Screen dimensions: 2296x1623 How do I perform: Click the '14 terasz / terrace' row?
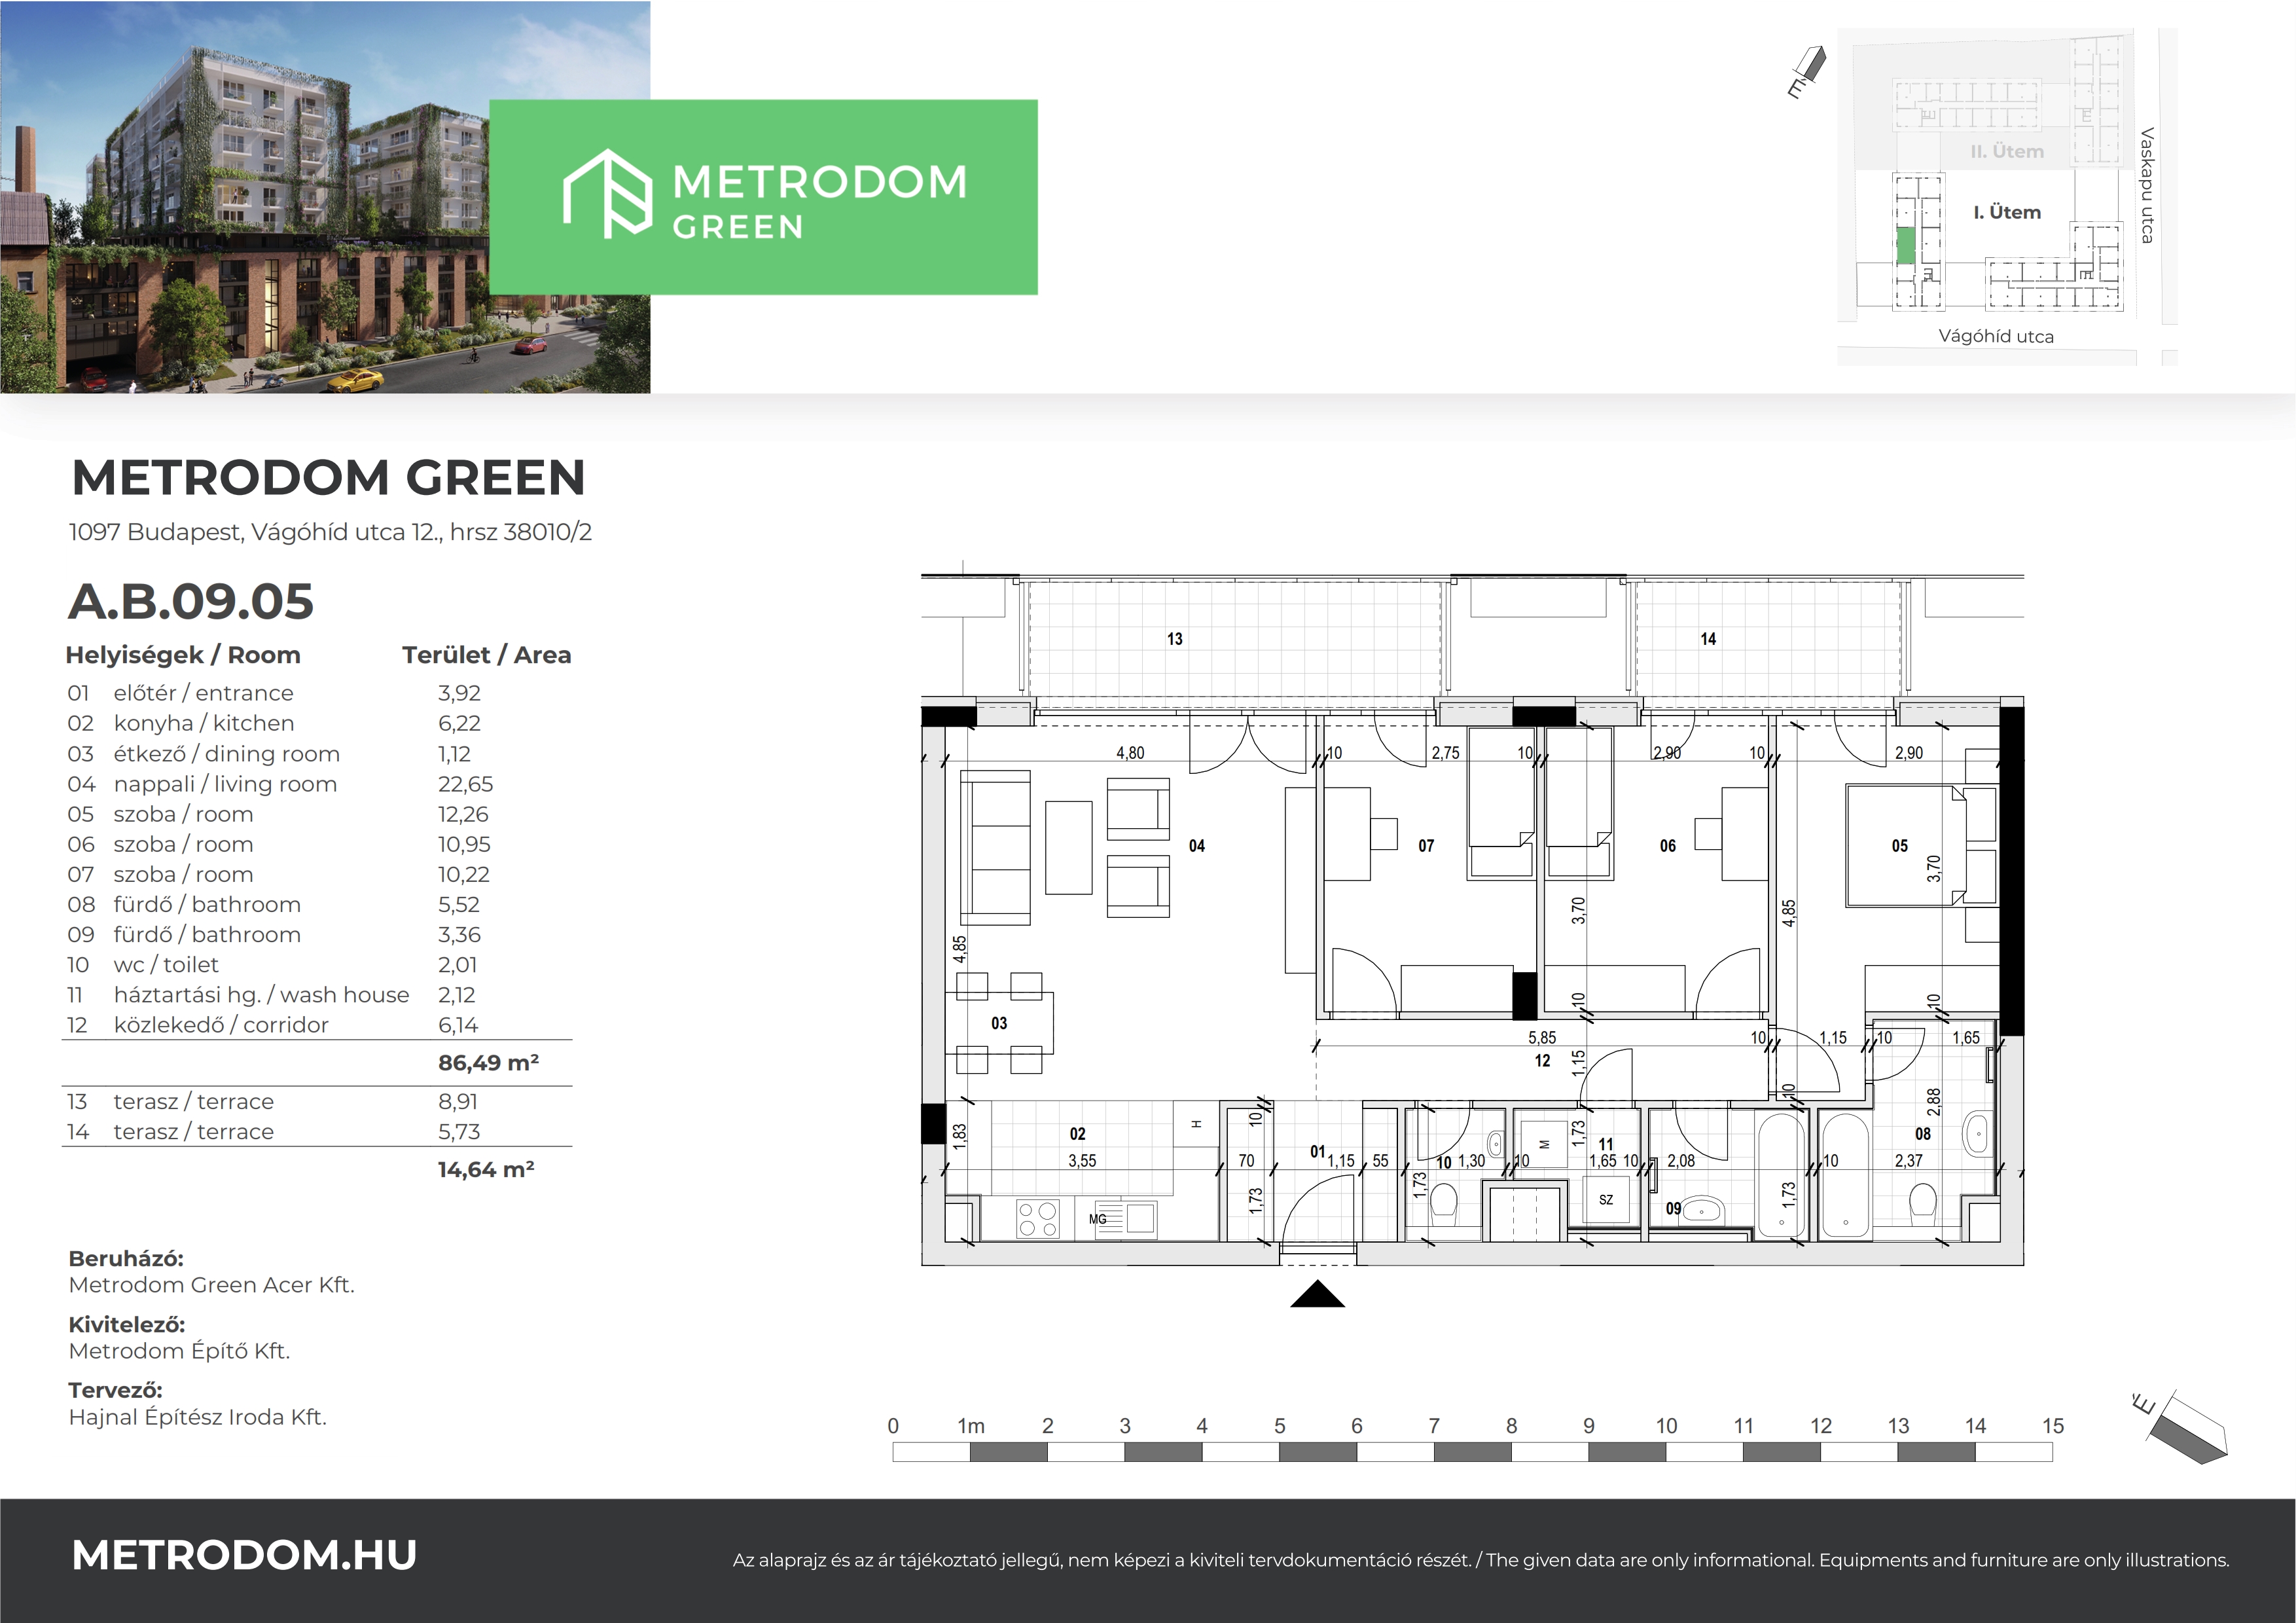coord(317,1131)
